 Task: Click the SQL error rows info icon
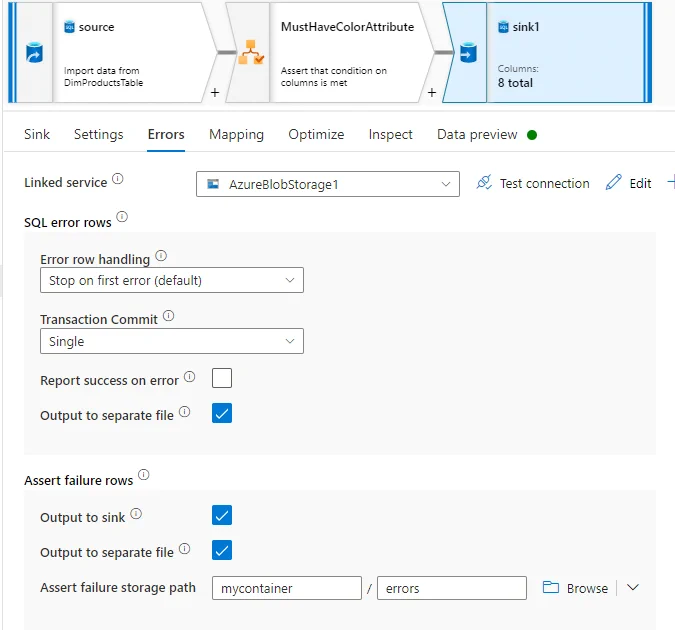click(x=122, y=217)
